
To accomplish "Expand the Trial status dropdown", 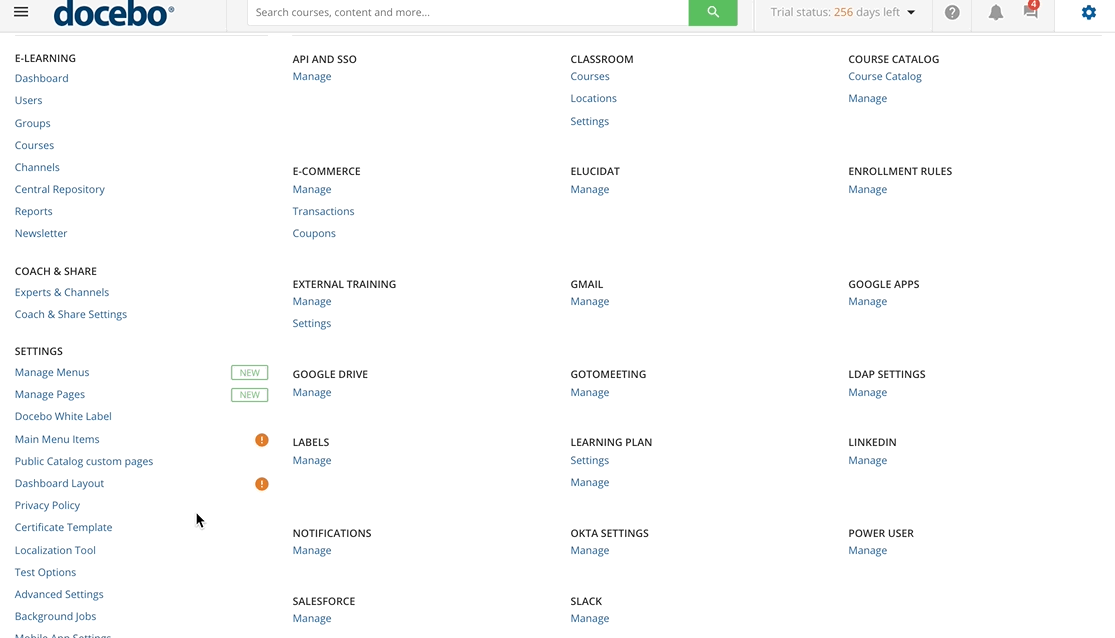I will (843, 12).
